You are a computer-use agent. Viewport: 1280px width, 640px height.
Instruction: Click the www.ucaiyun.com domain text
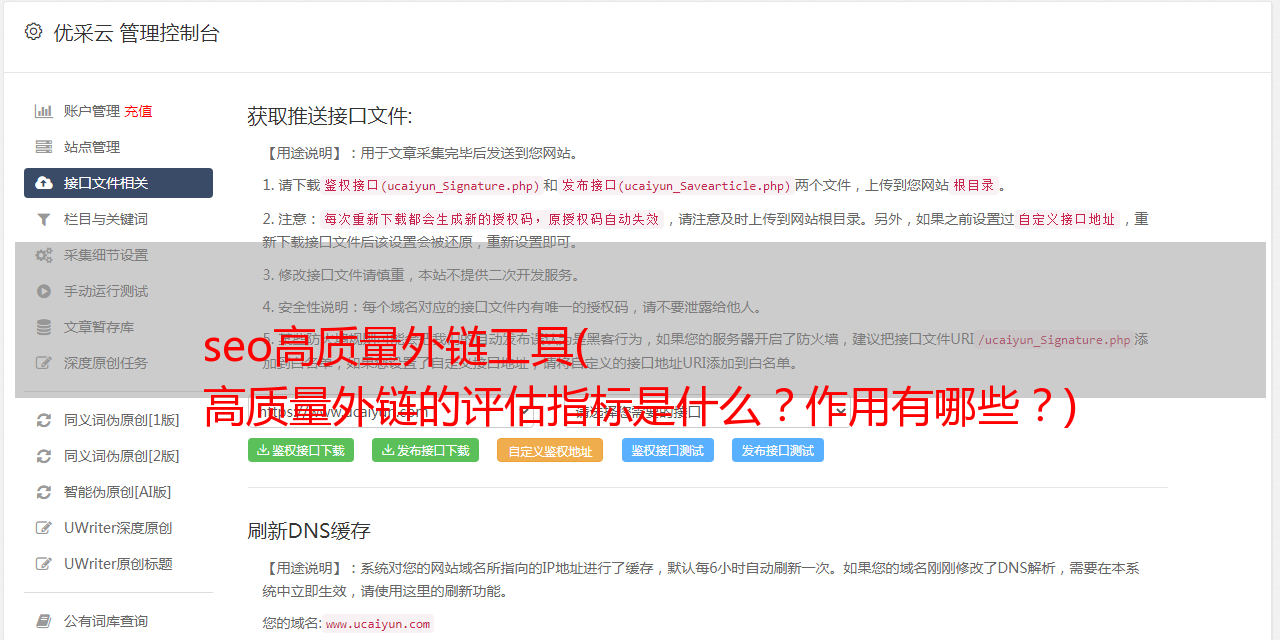pyautogui.click(x=378, y=623)
